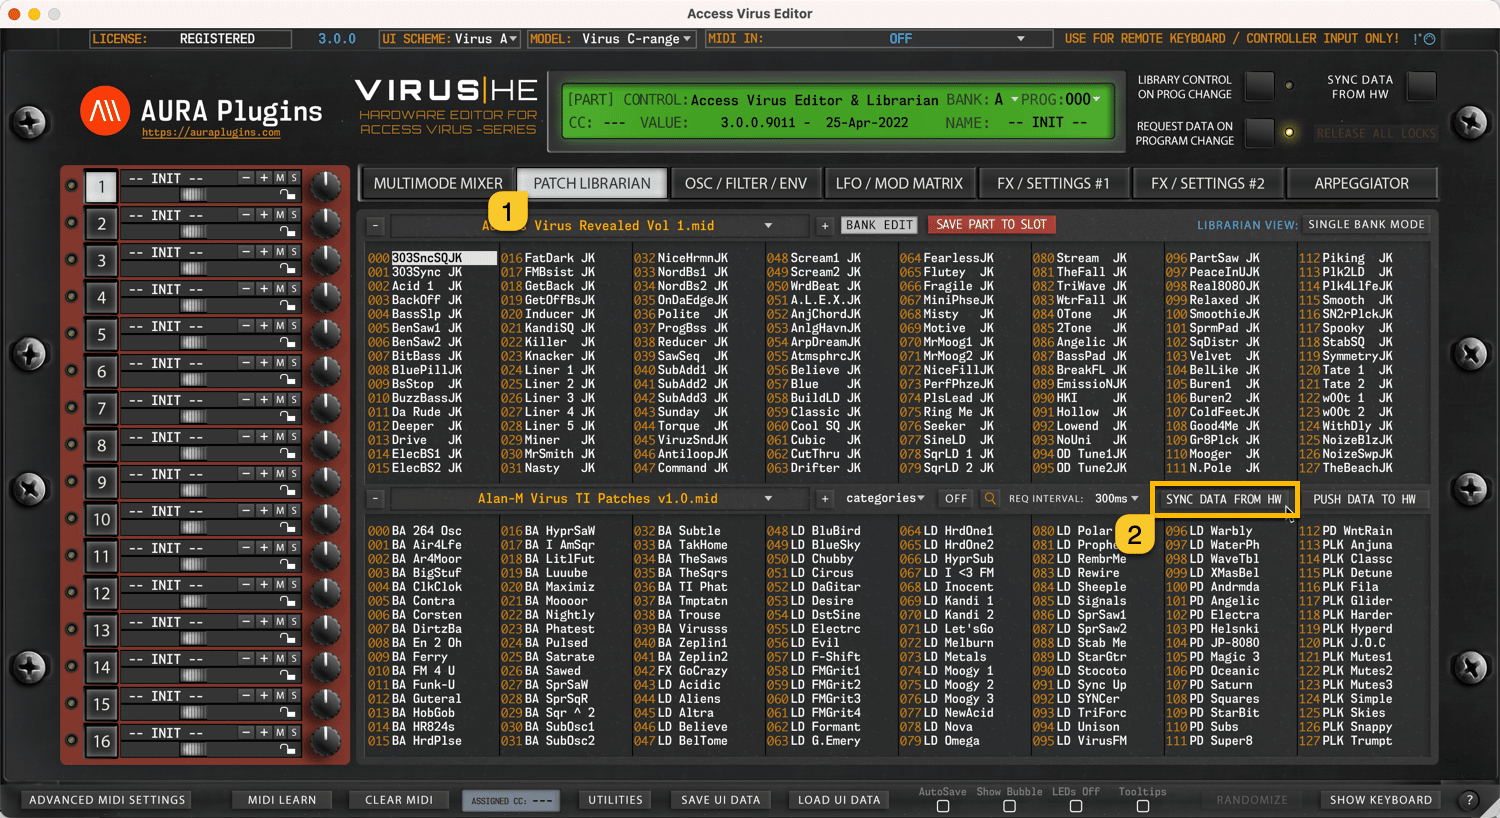Open the REQ INTERVAL 300ms dropdown
Screen dimensions: 1500x818
[x=1117, y=498]
